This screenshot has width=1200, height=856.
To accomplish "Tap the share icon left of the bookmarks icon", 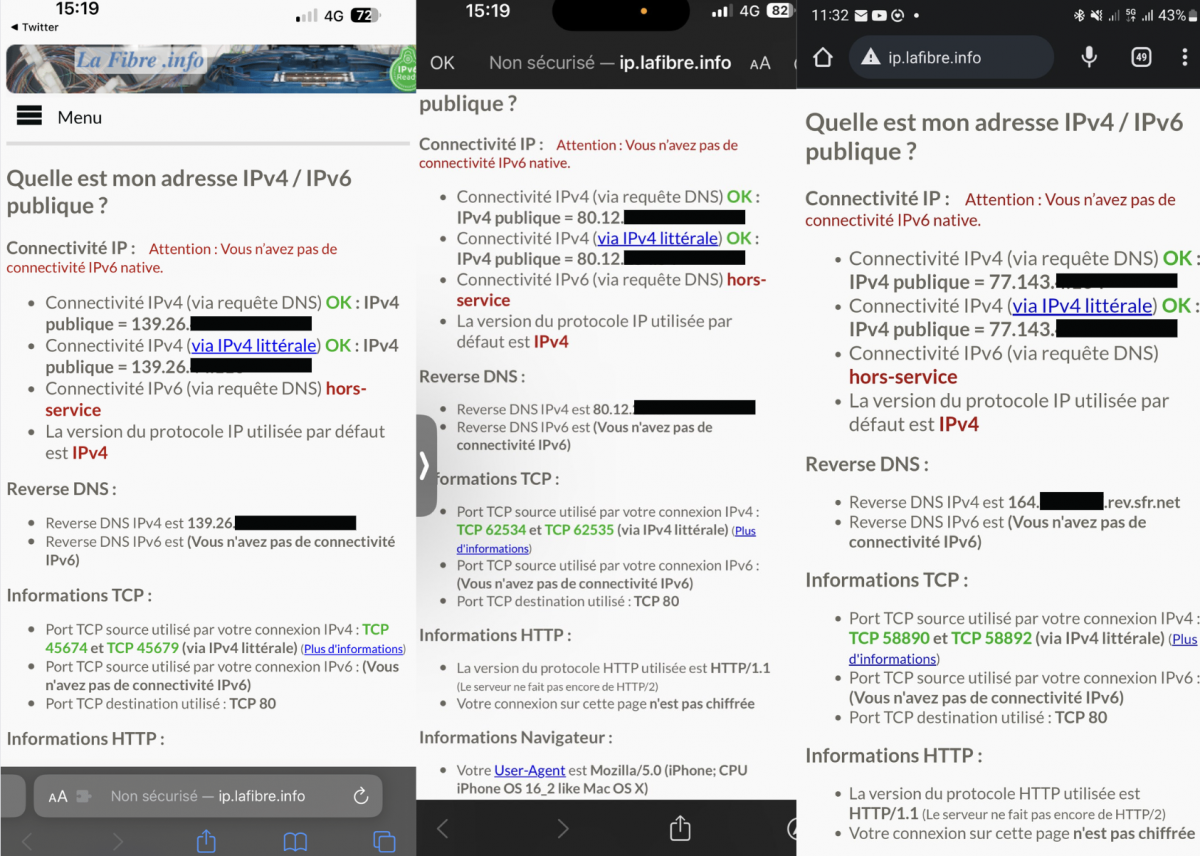I will pyautogui.click(x=206, y=842).
